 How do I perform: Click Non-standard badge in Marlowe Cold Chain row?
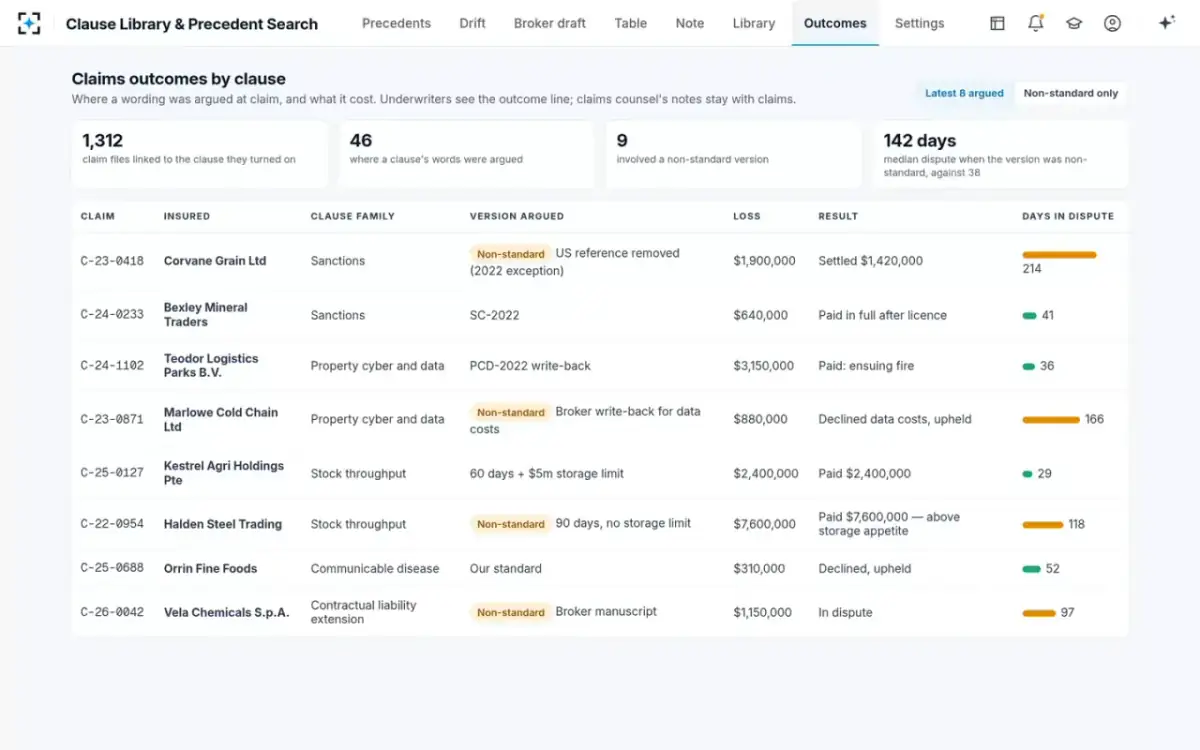(511, 412)
